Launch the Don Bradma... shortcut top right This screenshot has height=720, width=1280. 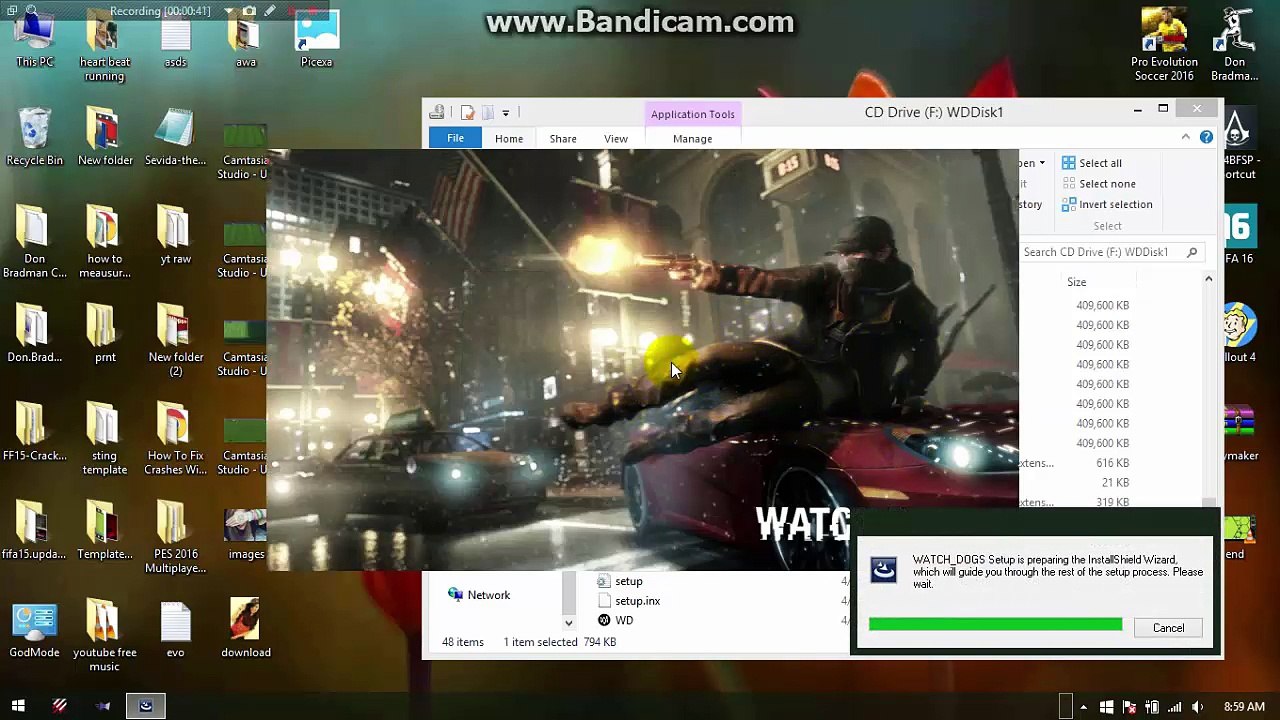pyautogui.click(x=1234, y=45)
